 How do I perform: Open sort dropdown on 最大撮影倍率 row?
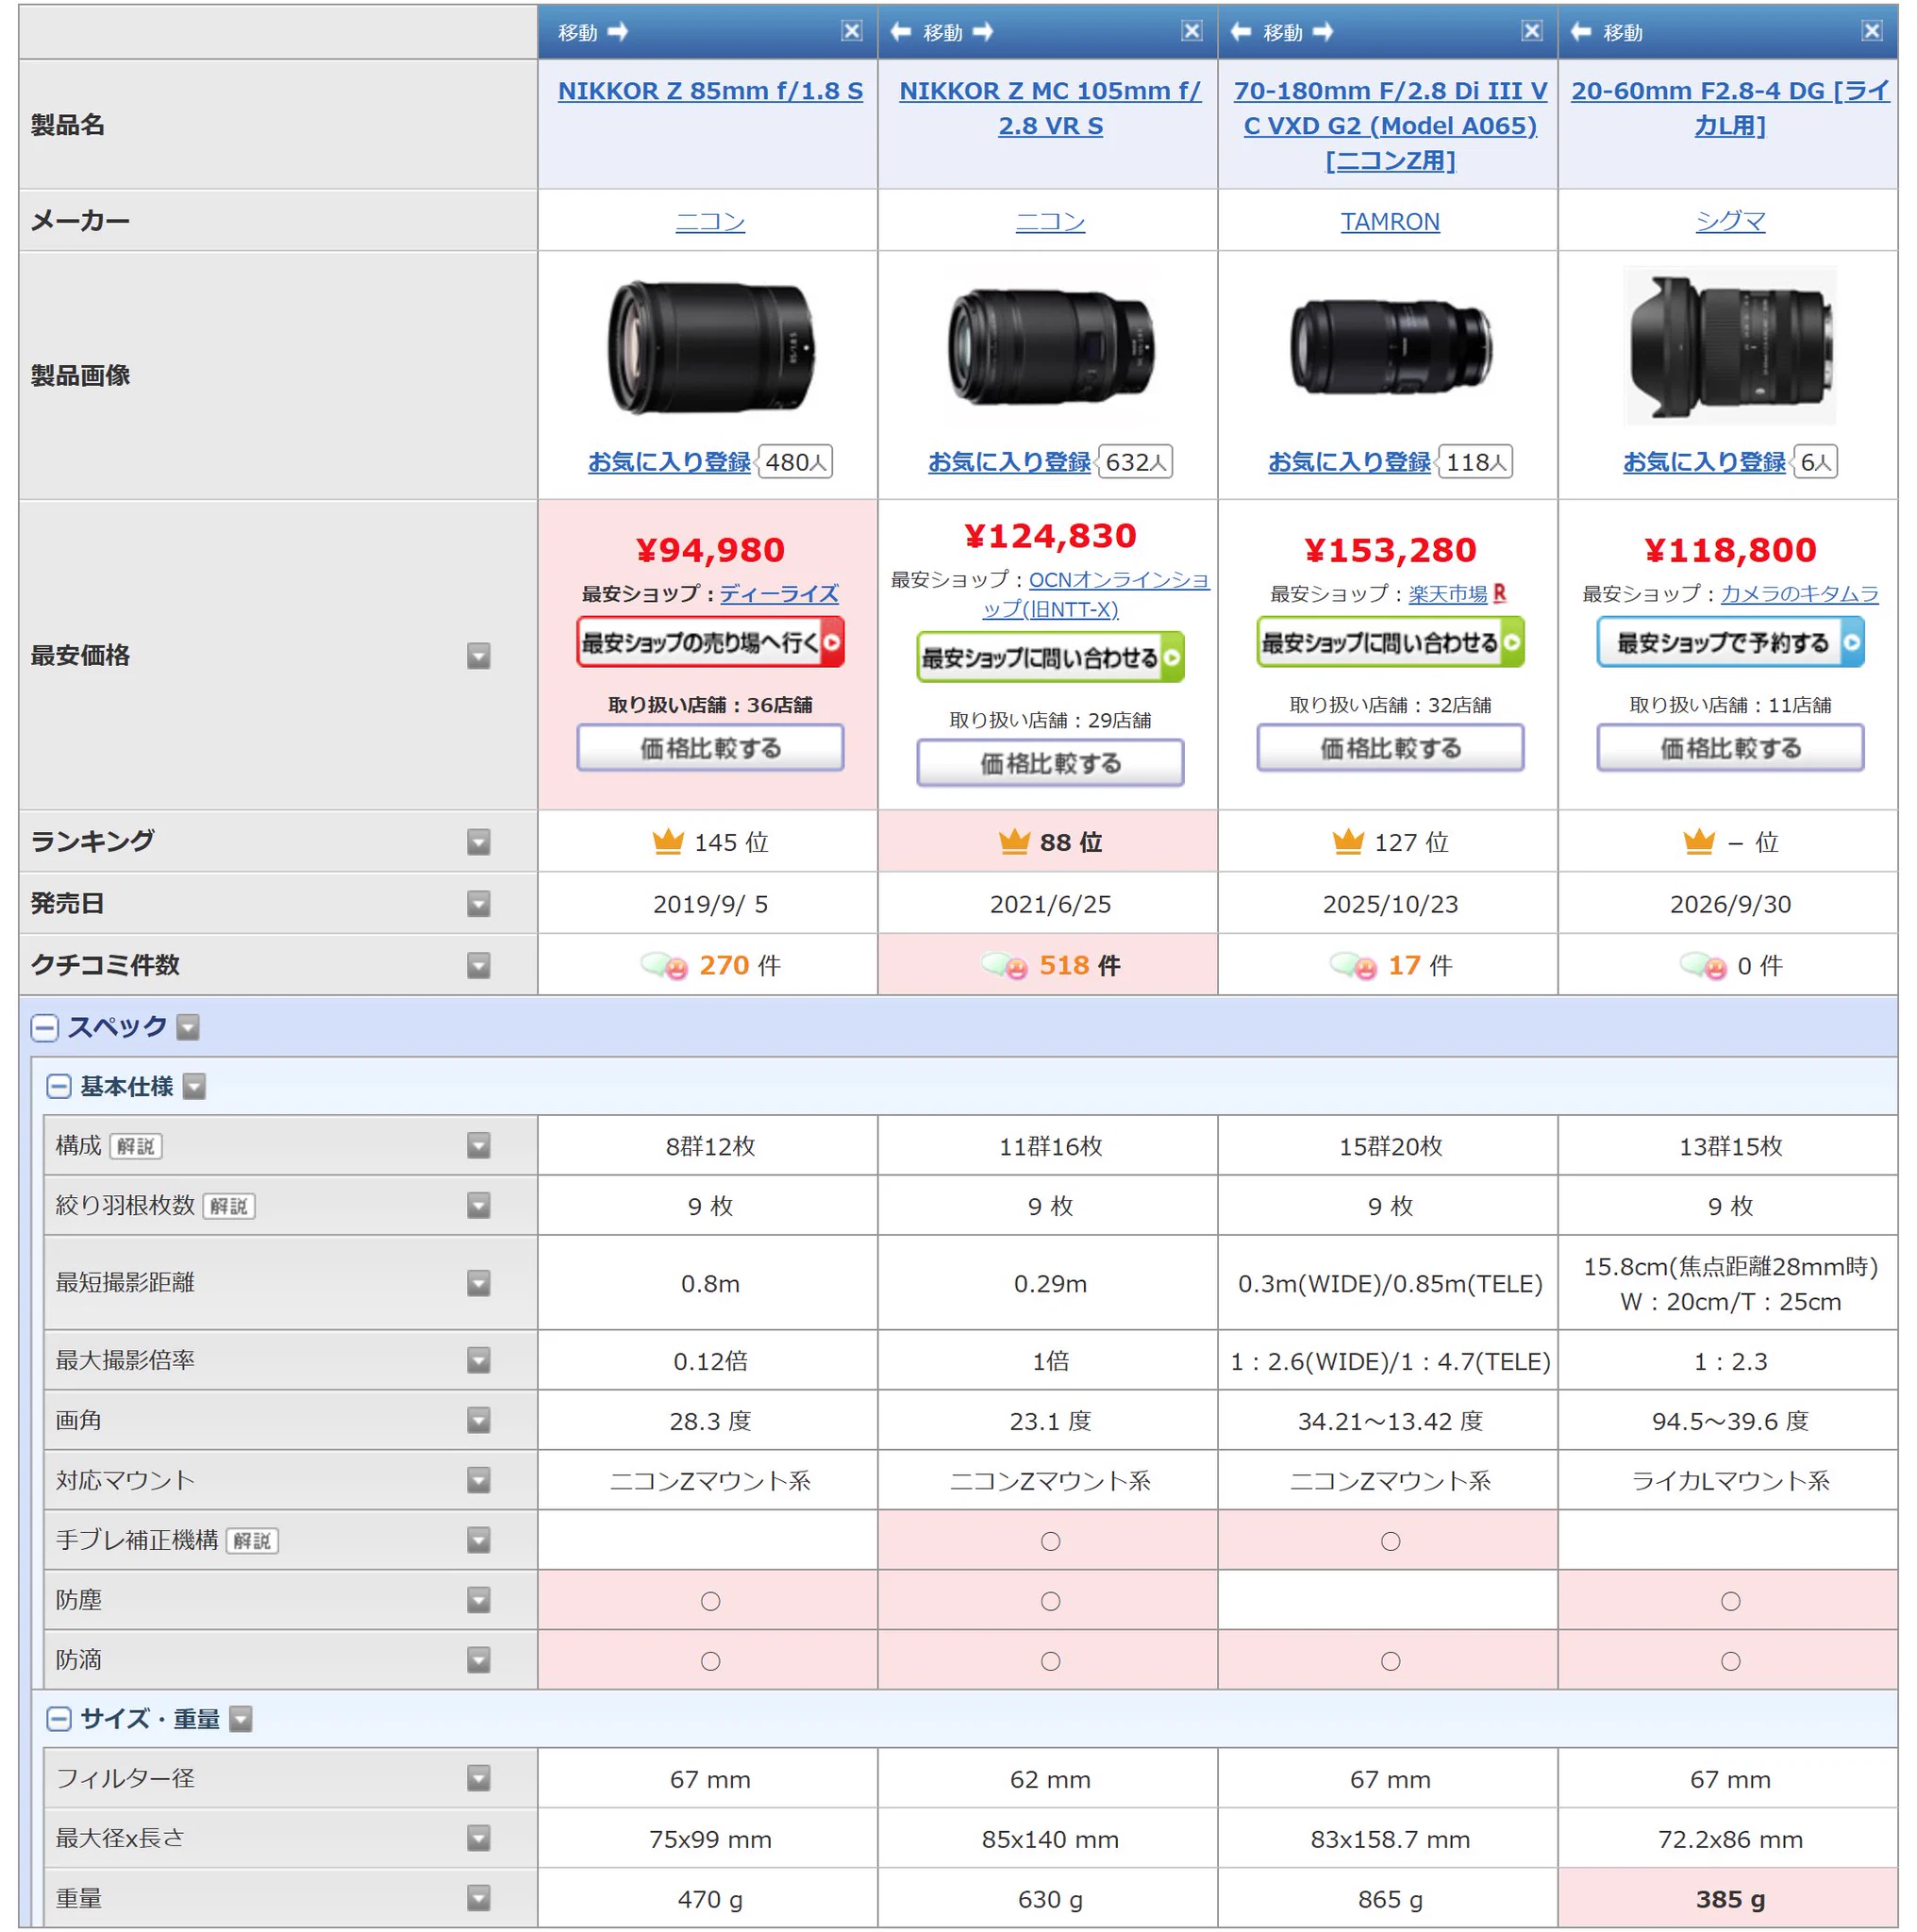[479, 1360]
